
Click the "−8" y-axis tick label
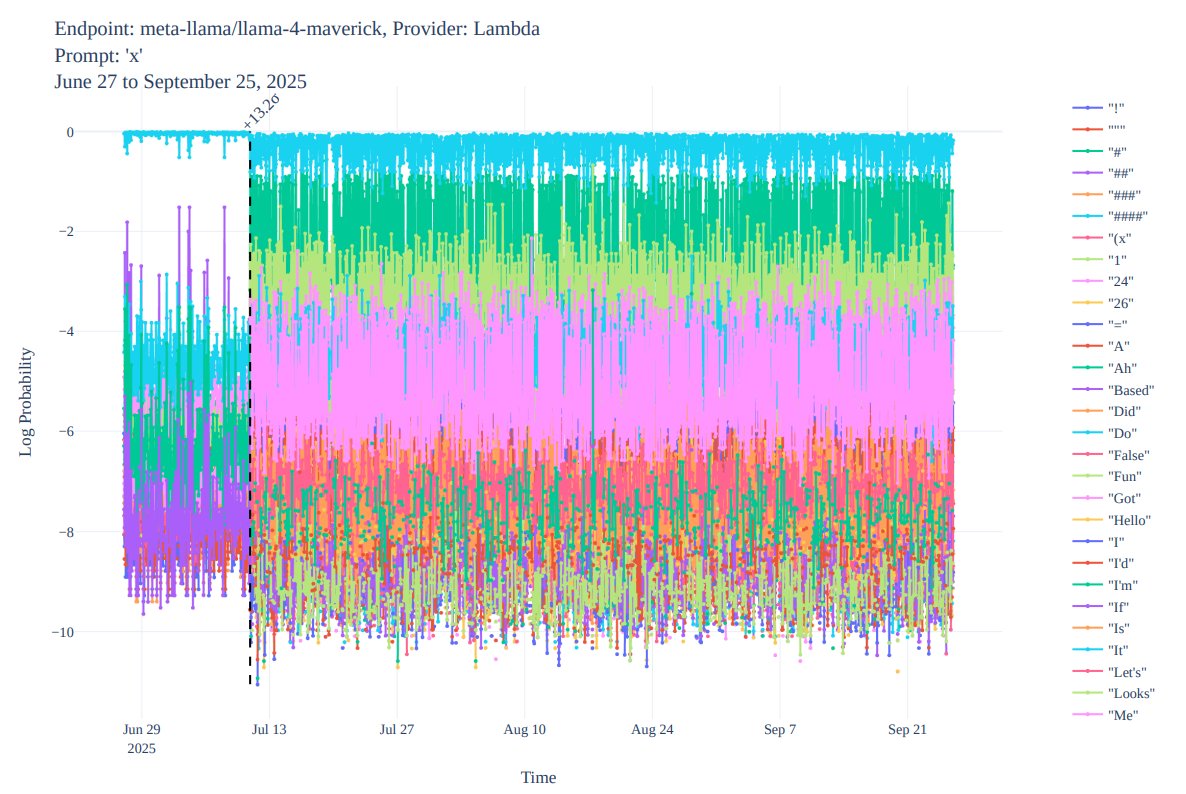pos(66,532)
